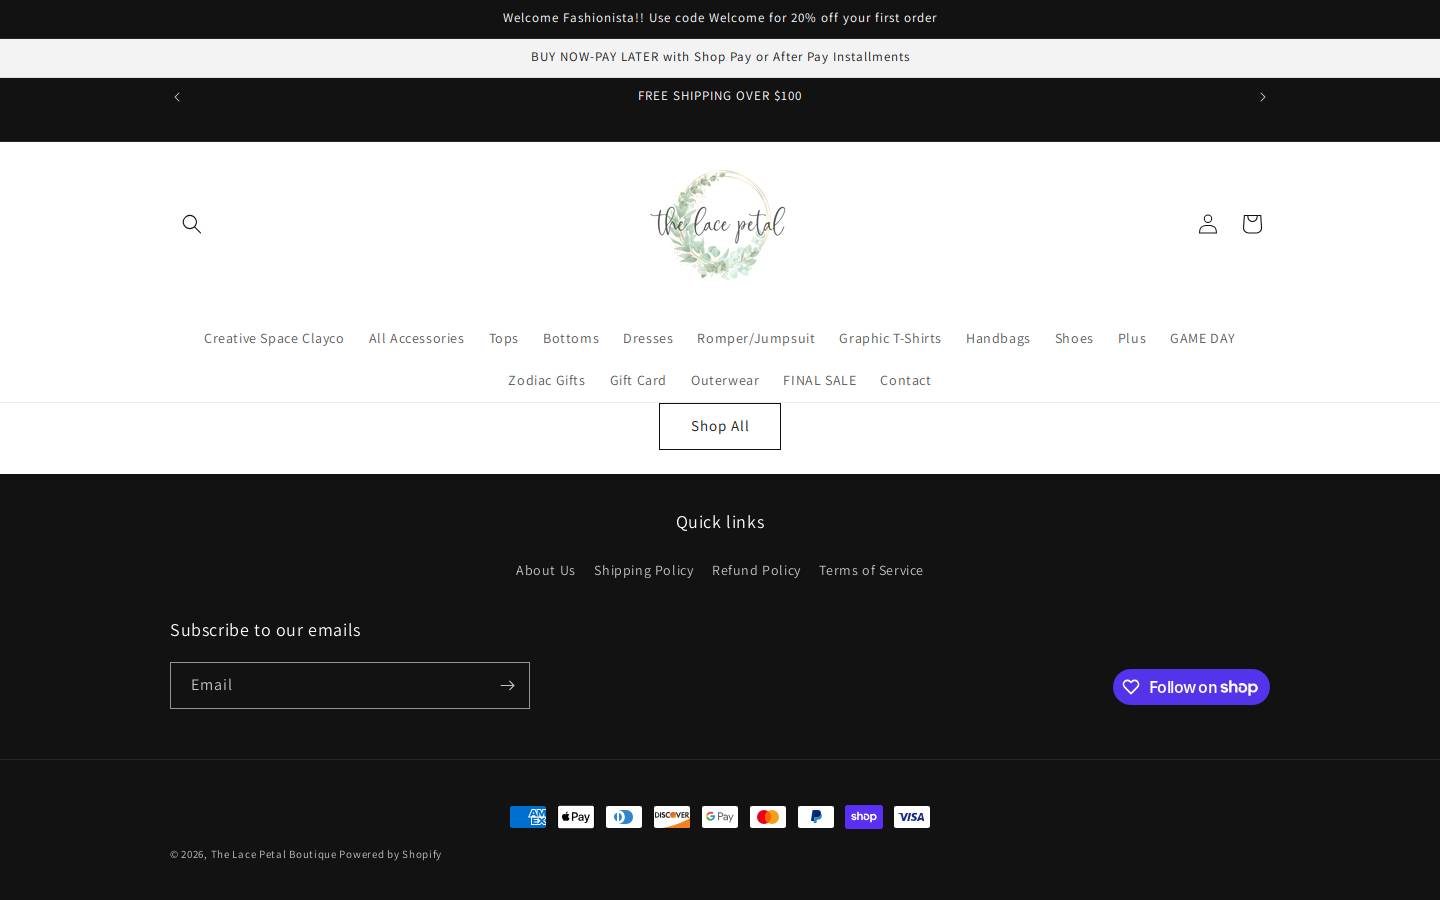This screenshot has width=1440, height=900.
Task: Open Graphic T-Shirts category
Action: [890, 339]
